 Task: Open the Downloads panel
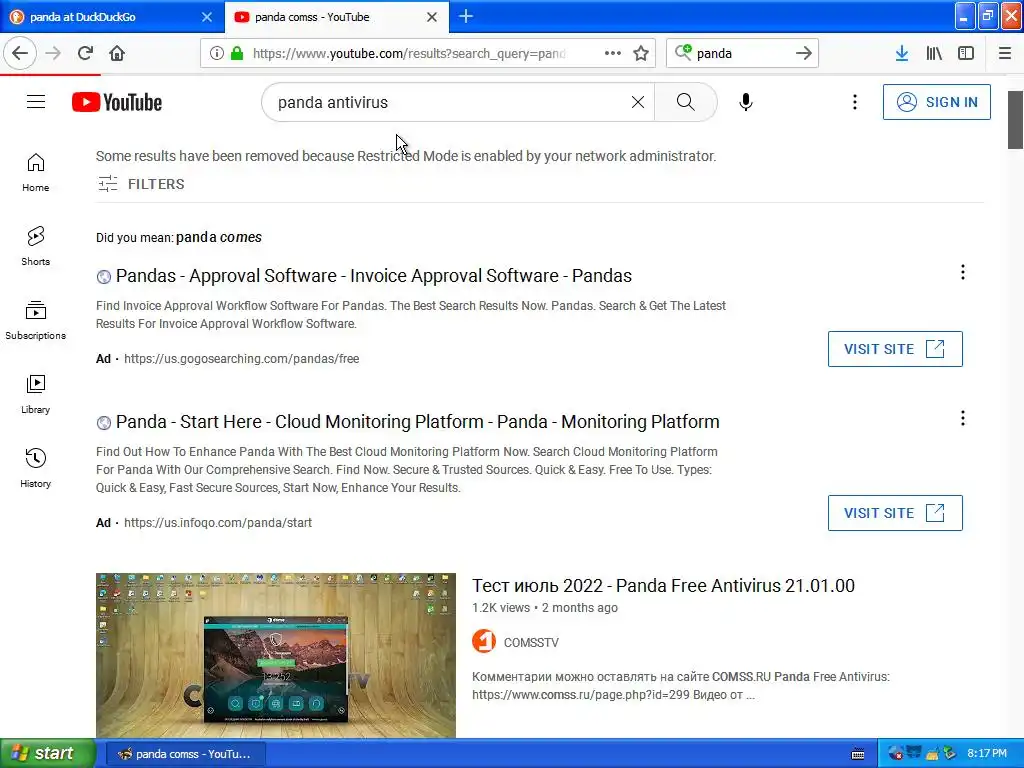click(902, 53)
